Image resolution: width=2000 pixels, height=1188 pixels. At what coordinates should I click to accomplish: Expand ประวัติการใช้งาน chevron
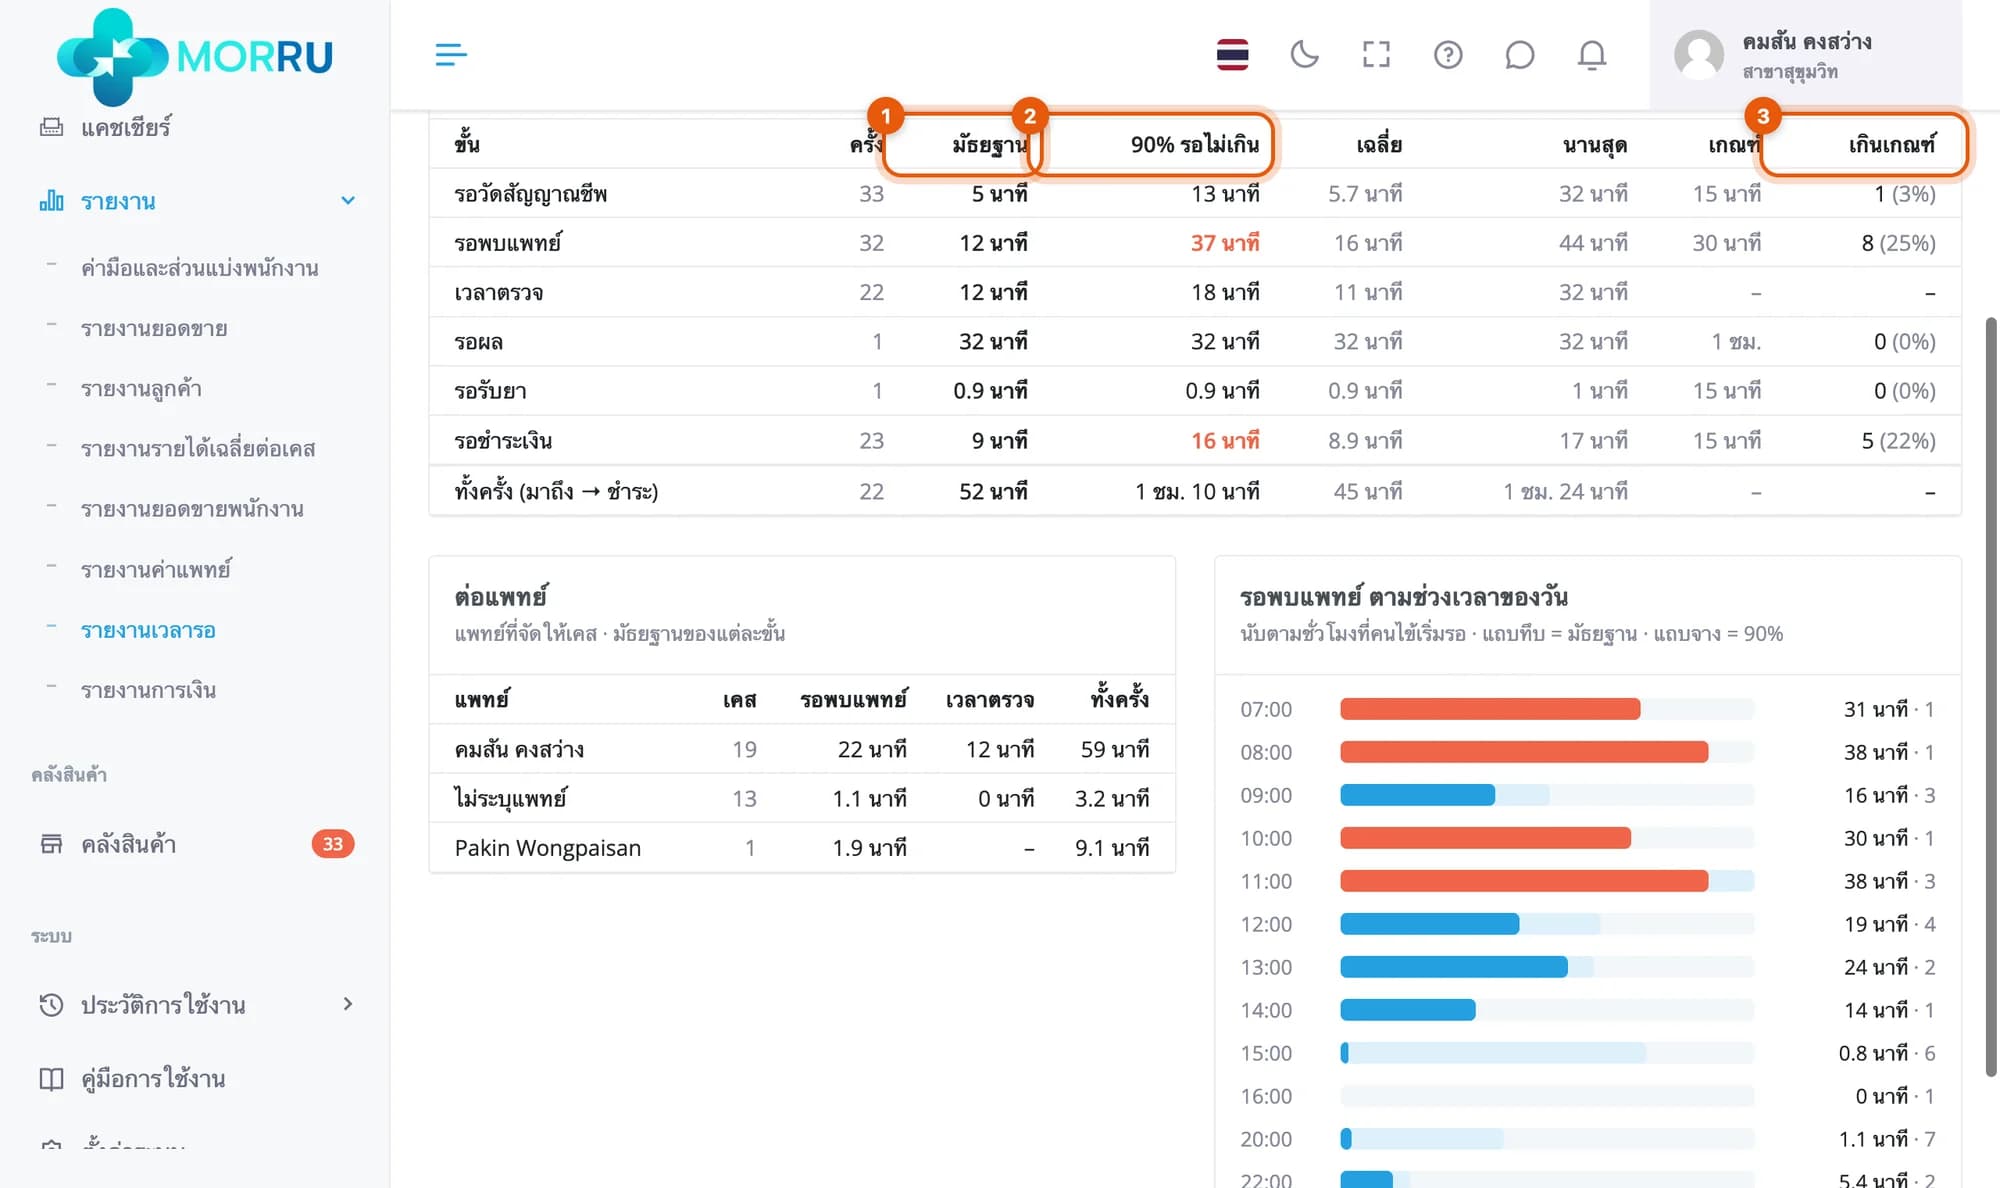tap(348, 1004)
